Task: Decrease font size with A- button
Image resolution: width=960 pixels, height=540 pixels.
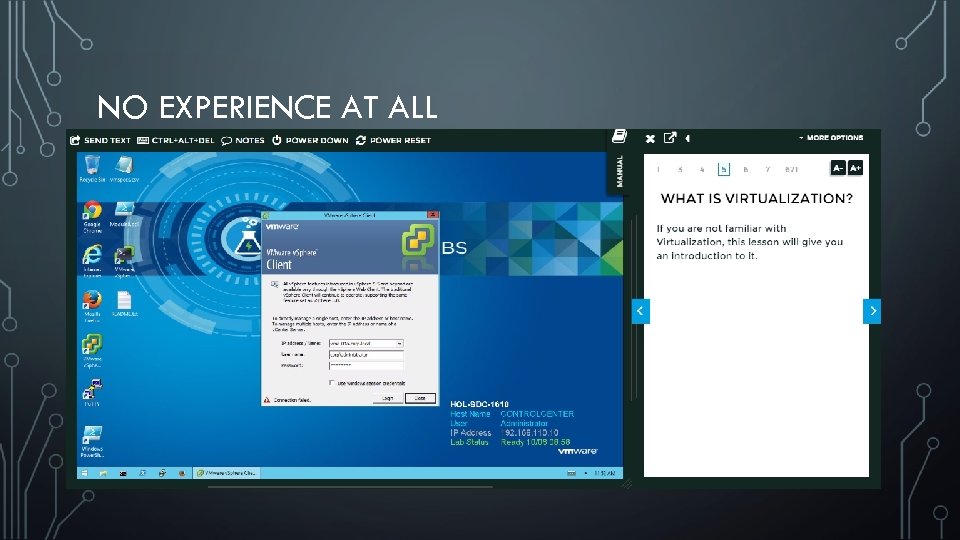Action: (838, 168)
